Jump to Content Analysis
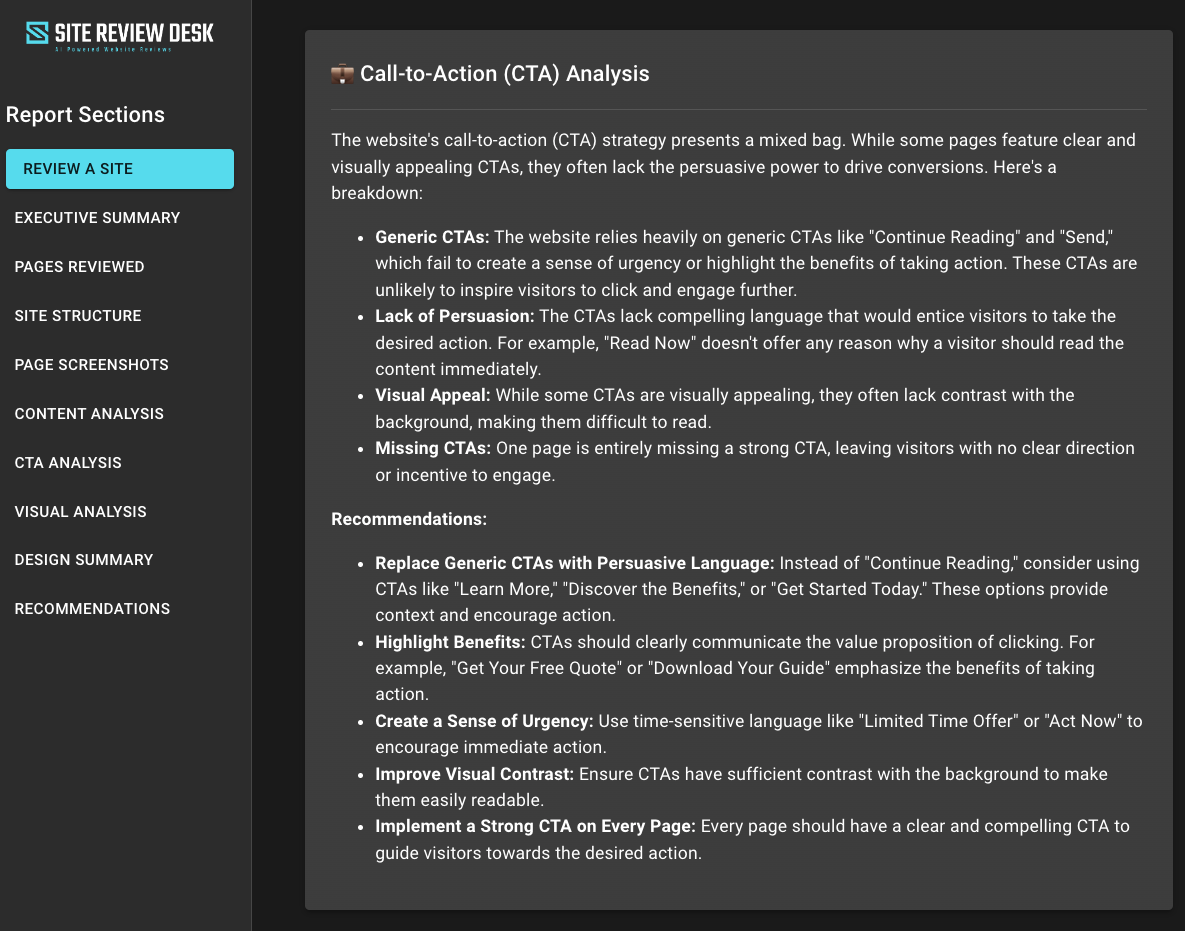1185x931 pixels. [89, 414]
